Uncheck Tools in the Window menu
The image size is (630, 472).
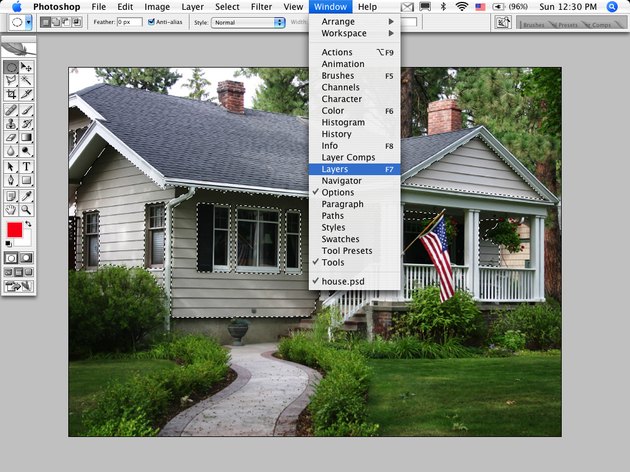tap(355, 262)
